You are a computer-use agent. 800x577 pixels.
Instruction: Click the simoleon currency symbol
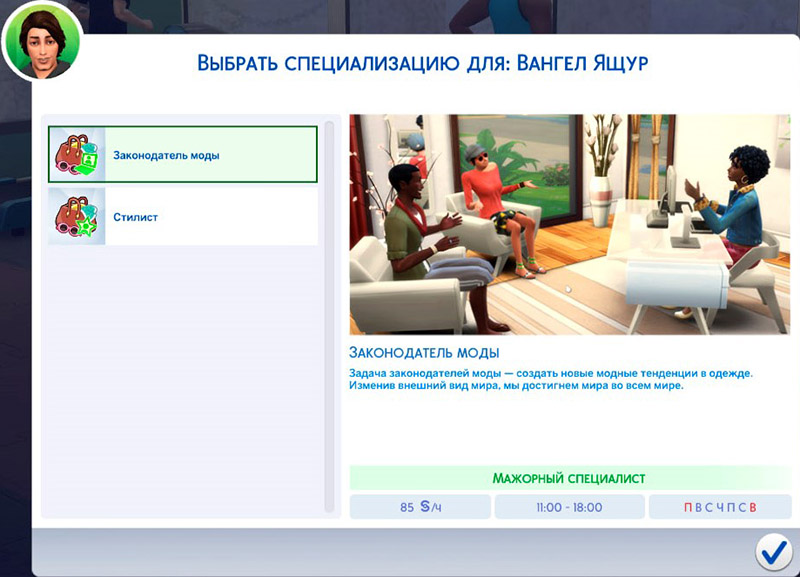point(425,506)
